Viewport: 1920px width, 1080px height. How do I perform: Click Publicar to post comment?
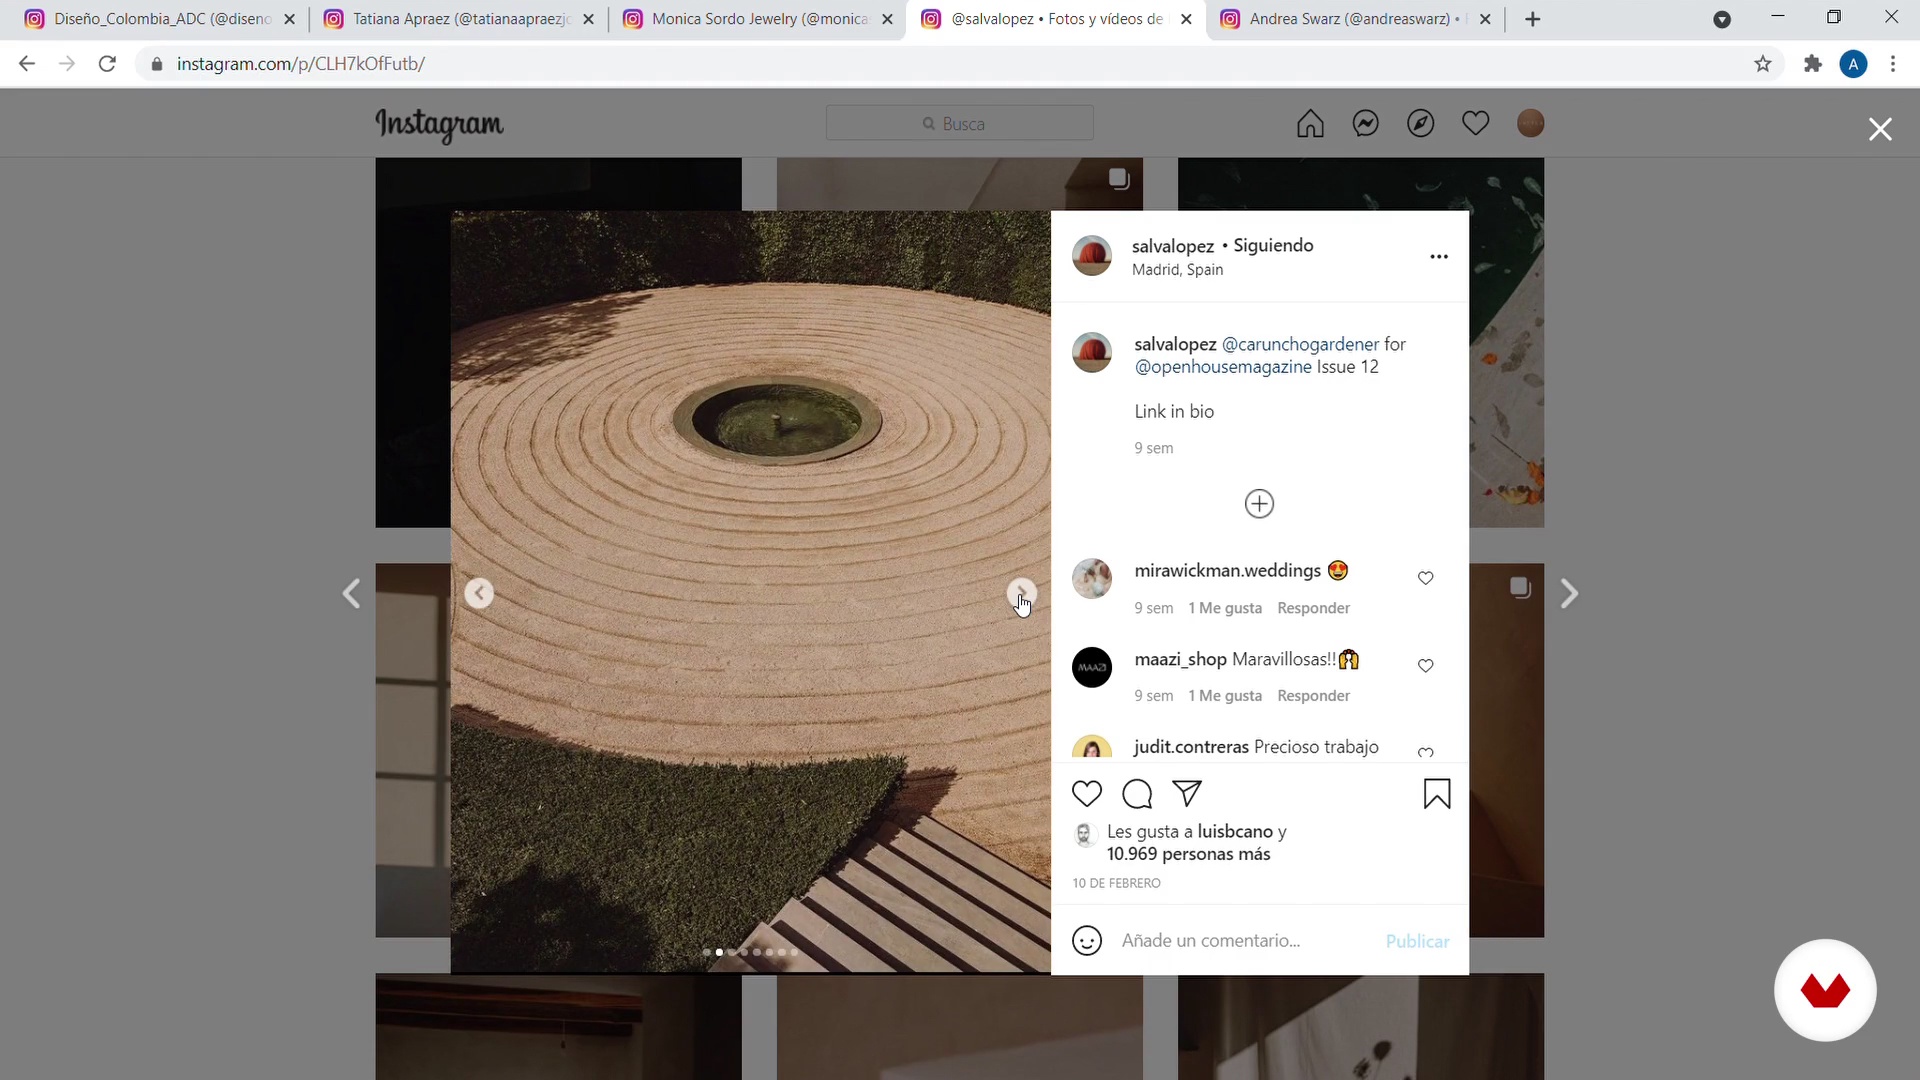pyautogui.click(x=1417, y=942)
